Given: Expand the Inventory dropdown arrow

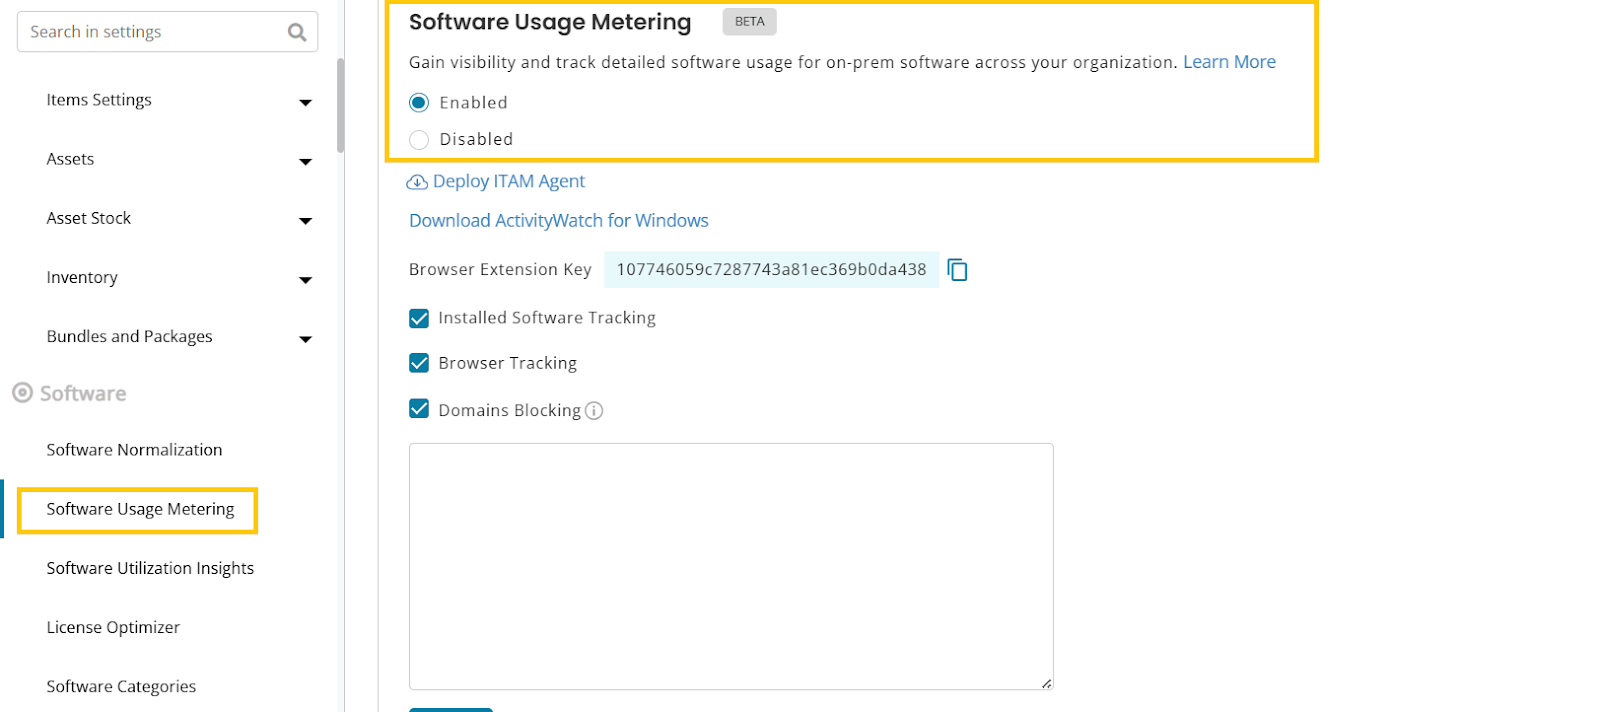Looking at the screenshot, I should [x=305, y=280].
